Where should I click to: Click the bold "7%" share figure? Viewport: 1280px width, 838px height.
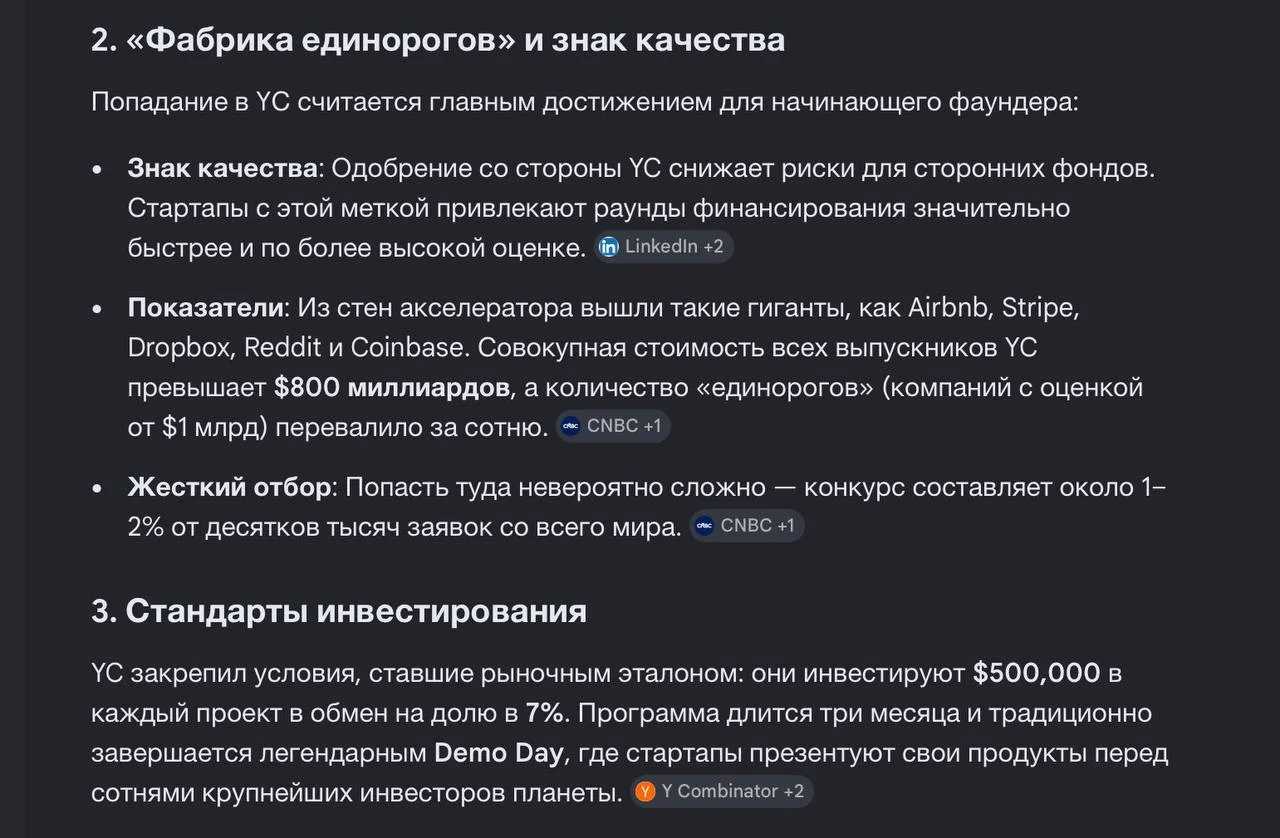tap(545, 713)
